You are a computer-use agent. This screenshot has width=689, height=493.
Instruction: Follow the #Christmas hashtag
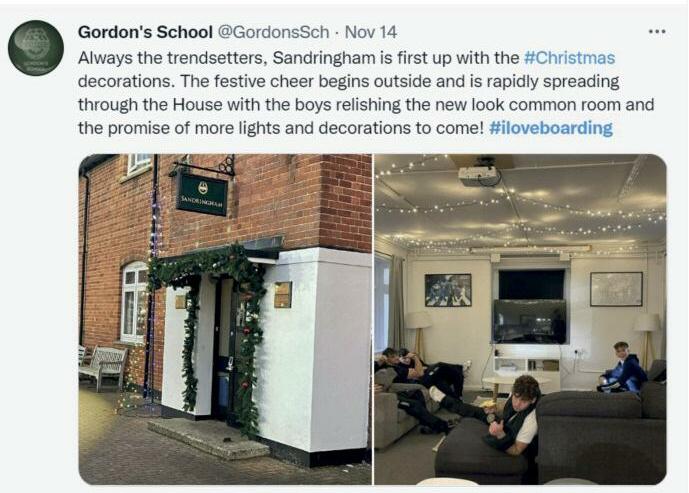point(569,58)
